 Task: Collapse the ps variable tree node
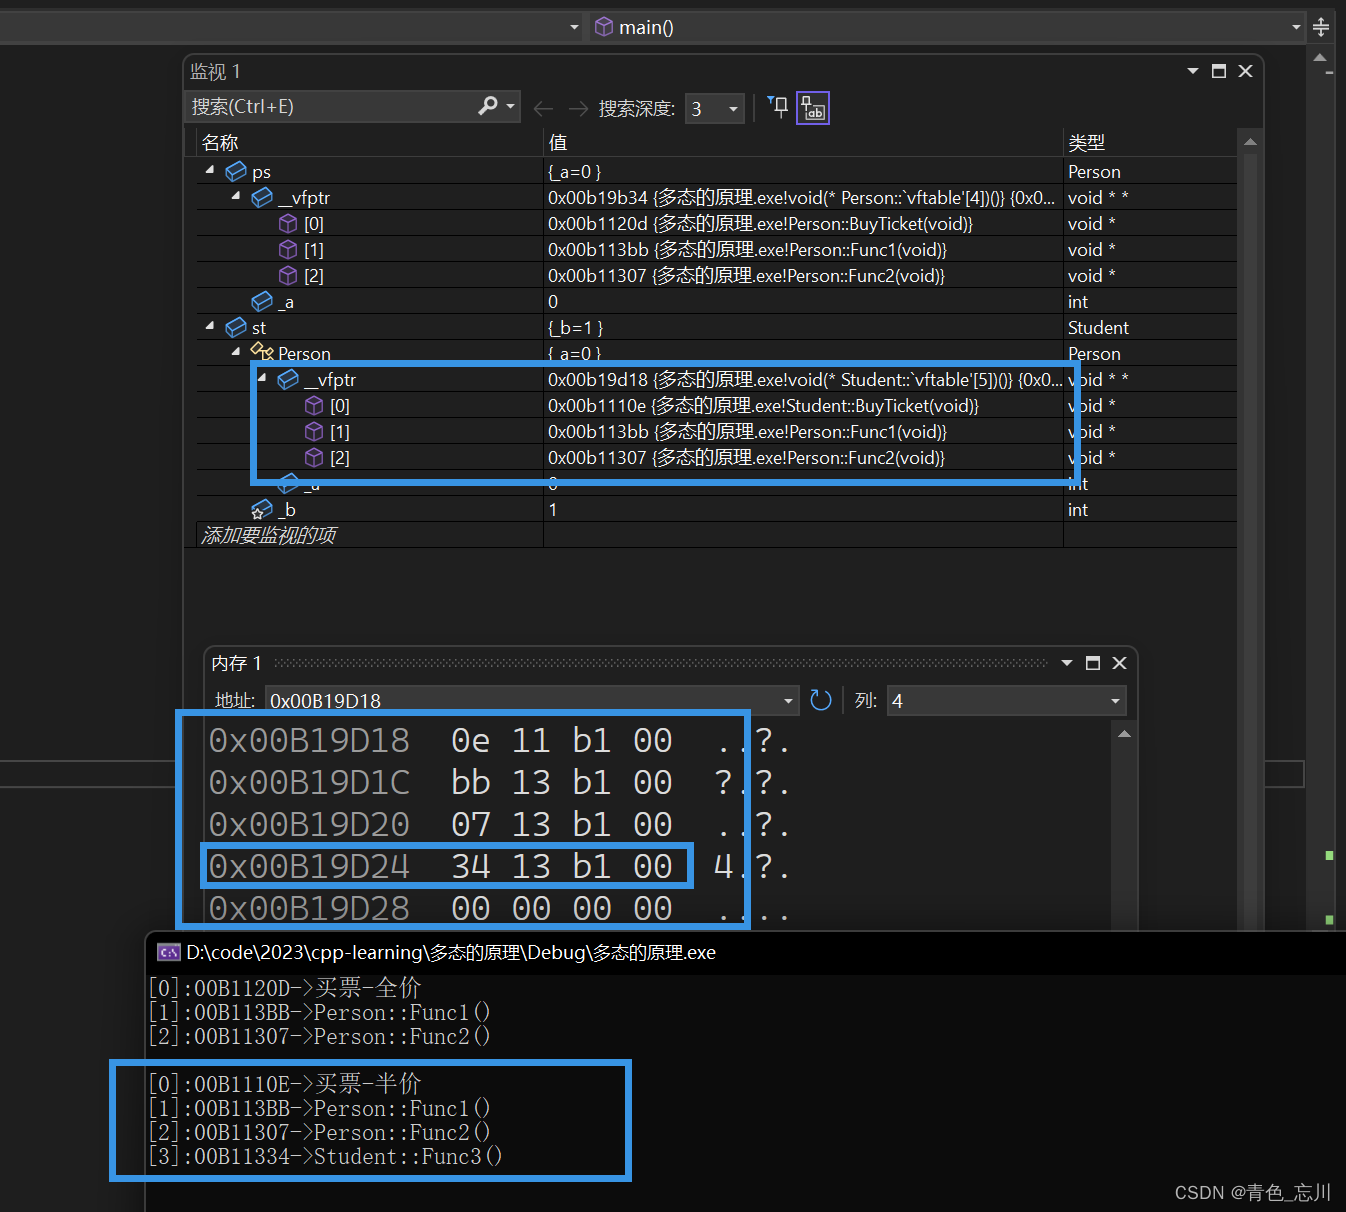pyautogui.click(x=210, y=171)
